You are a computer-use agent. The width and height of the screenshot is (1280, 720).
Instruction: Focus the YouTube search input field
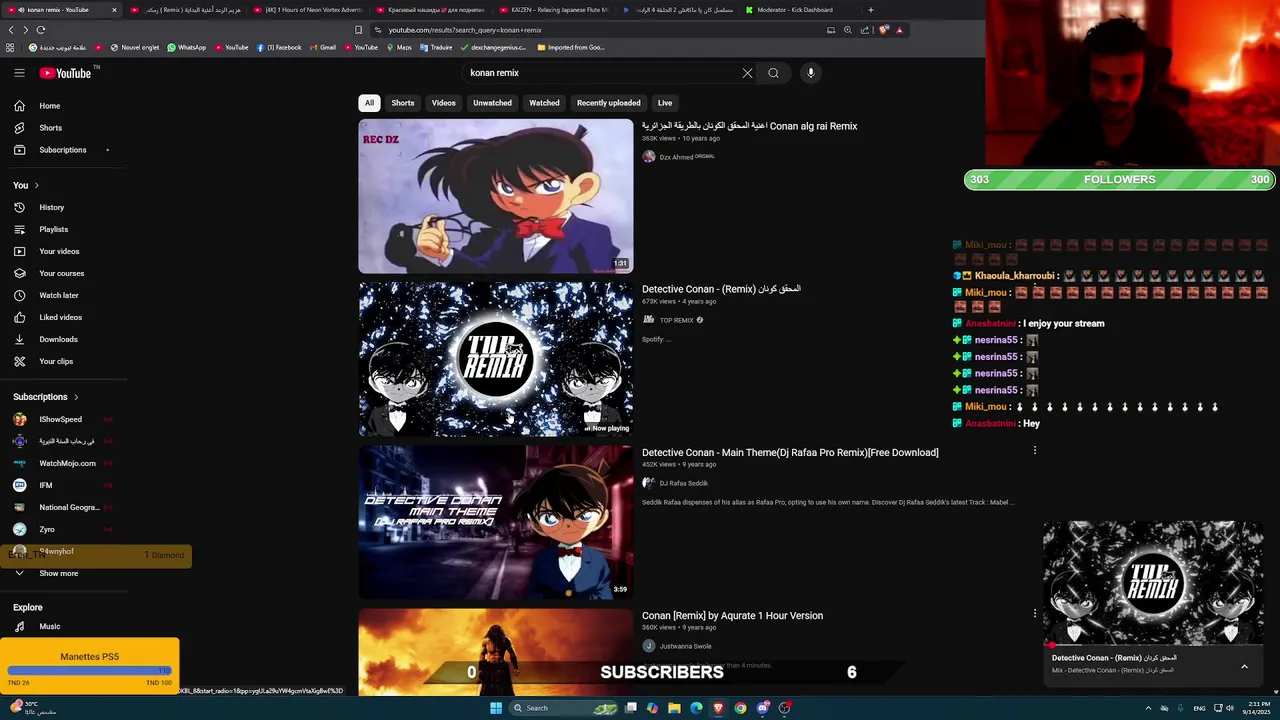click(600, 73)
